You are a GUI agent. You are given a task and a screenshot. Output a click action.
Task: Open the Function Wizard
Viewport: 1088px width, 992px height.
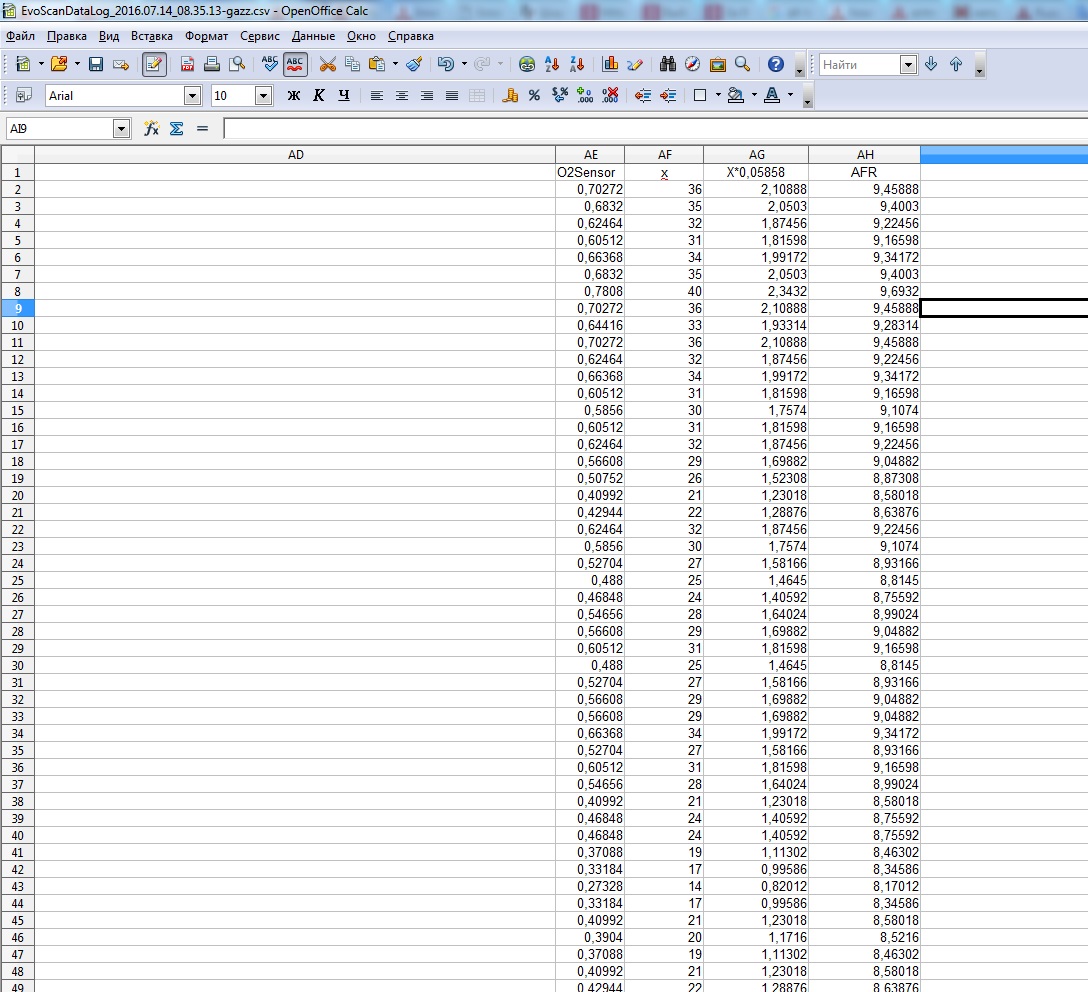(x=152, y=128)
